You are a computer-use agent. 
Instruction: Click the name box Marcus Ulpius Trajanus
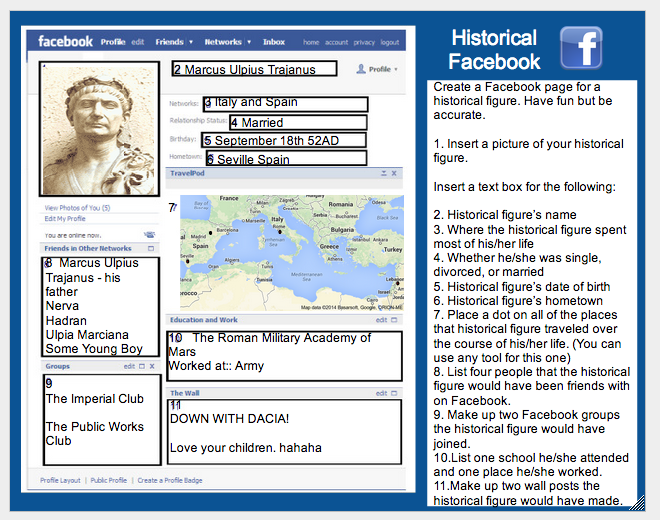pos(254,69)
